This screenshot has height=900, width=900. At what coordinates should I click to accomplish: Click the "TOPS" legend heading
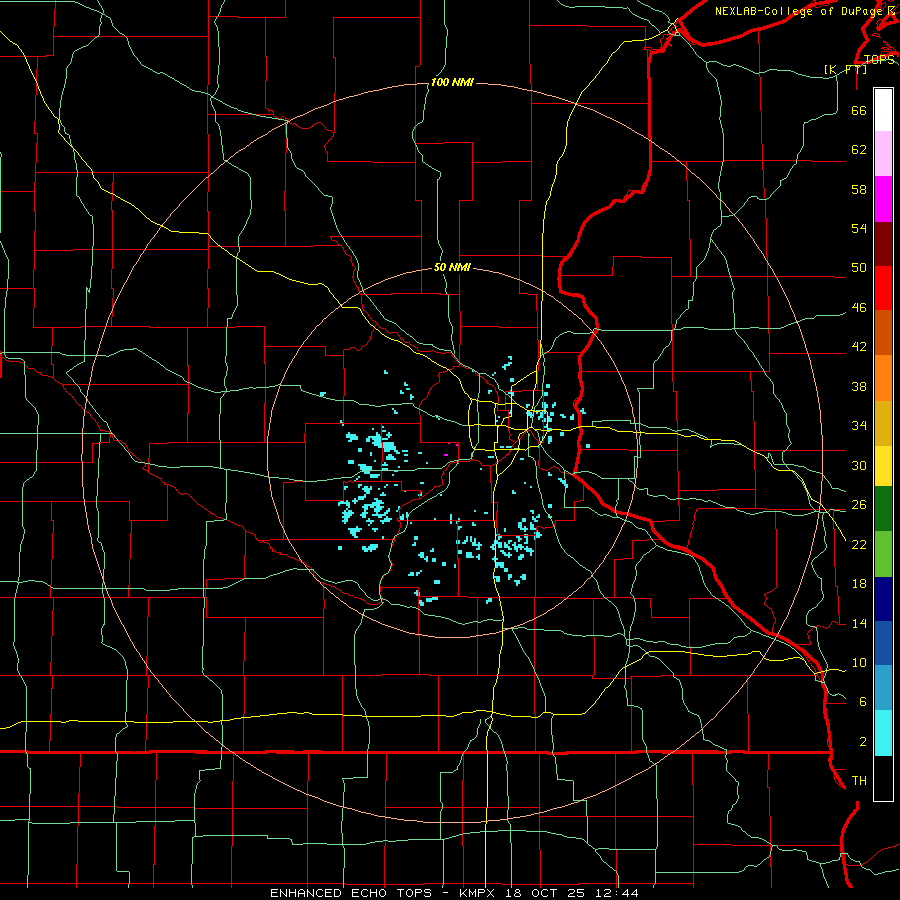pos(879,60)
